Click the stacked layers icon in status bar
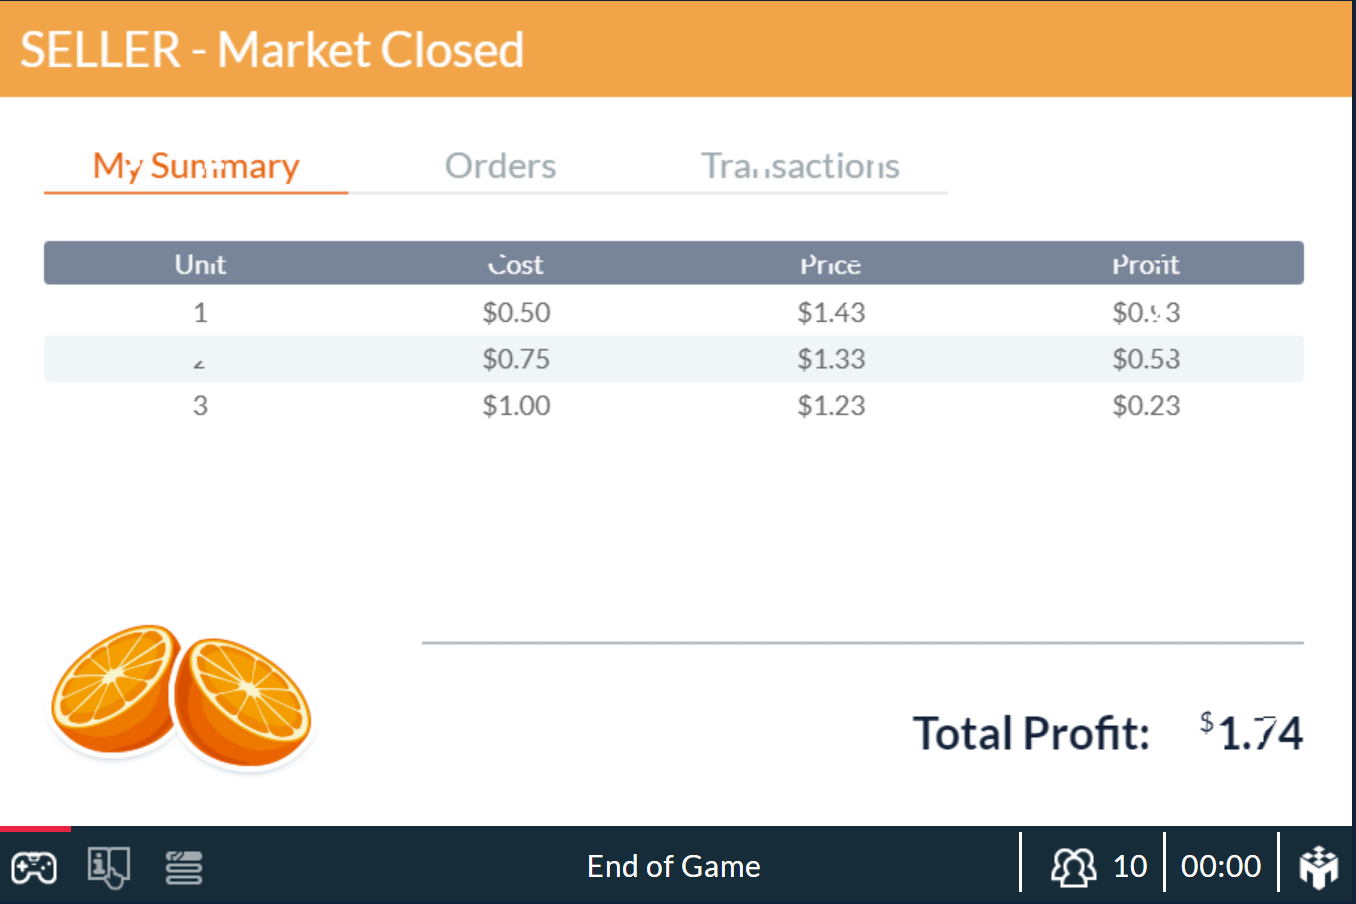 pos(183,866)
